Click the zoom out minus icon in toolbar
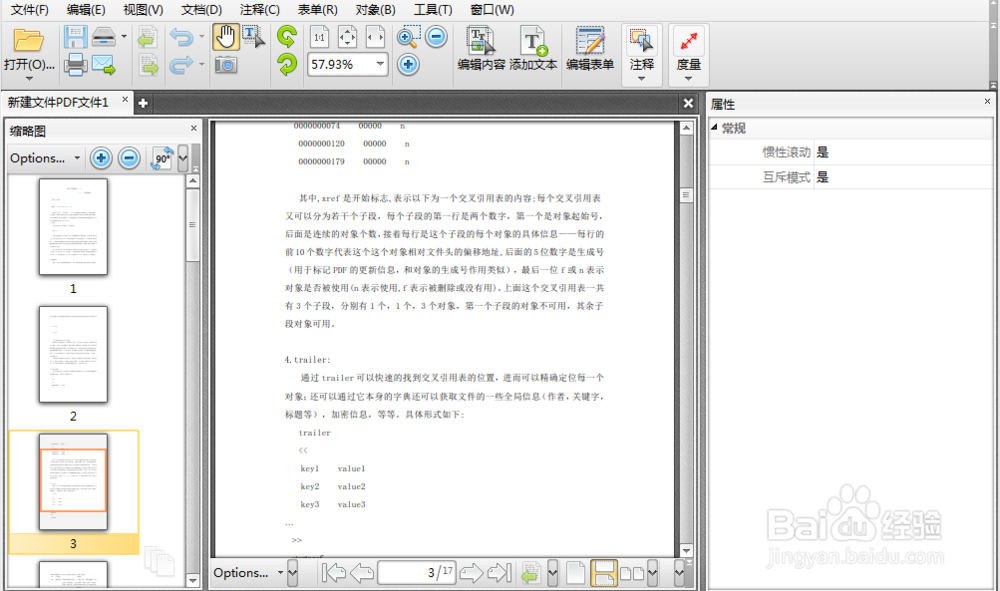The width and height of the screenshot is (1000, 591). pos(436,36)
